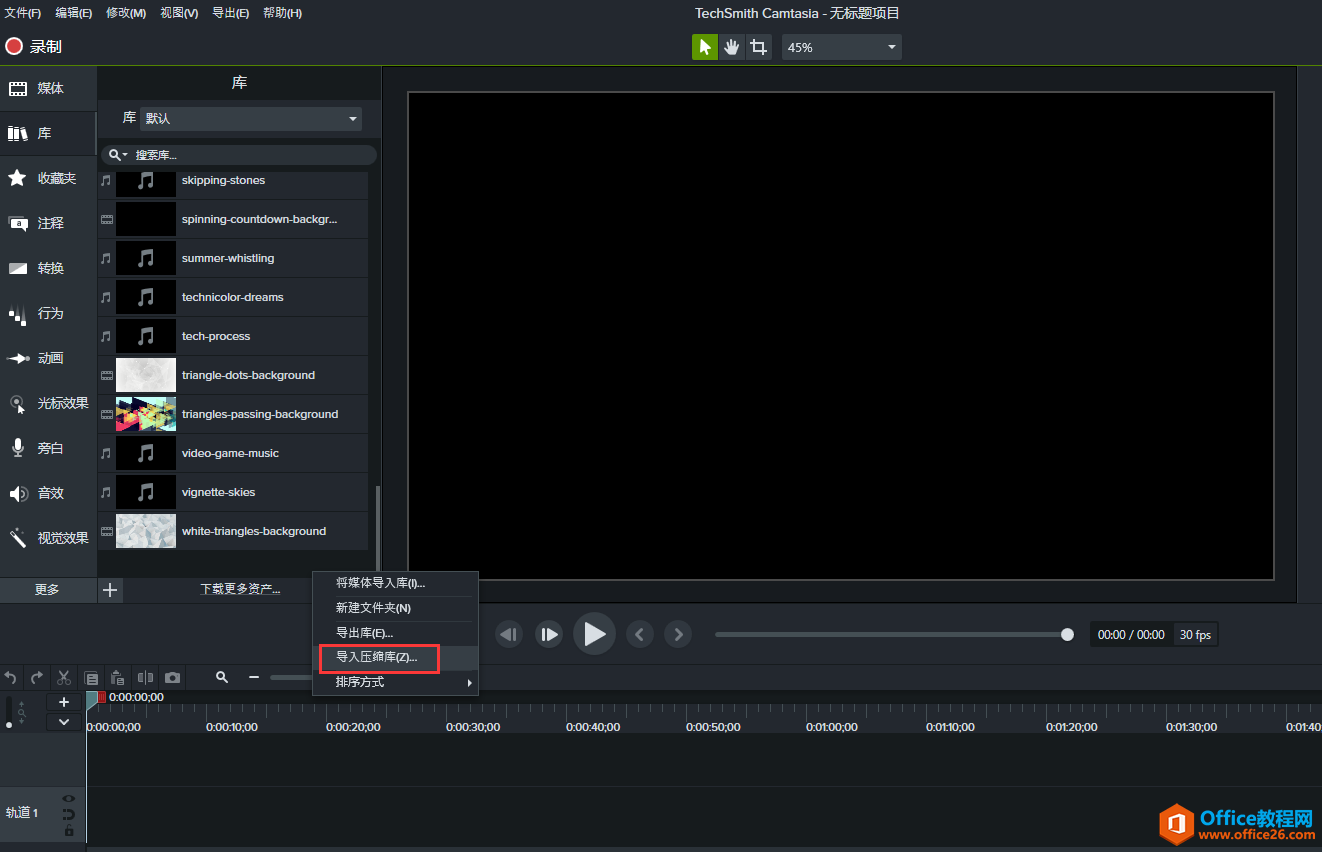Start recording with the 录制 button
The height and width of the screenshot is (852, 1322).
[34, 47]
